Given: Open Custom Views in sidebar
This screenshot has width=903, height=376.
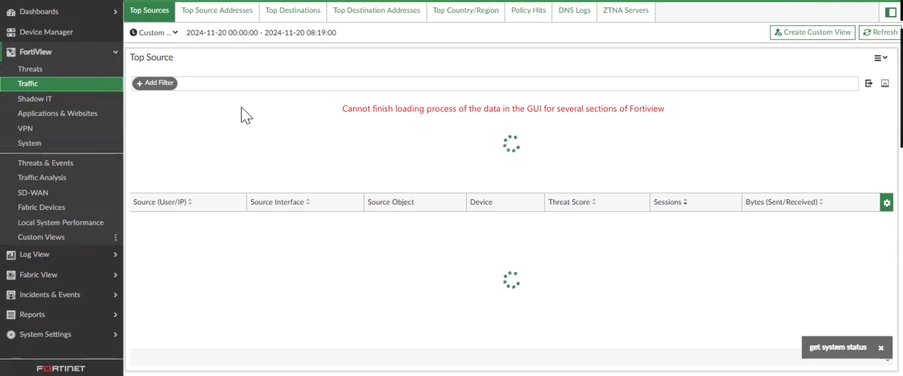Looking at the screenshot, I should tap(41, 237).
